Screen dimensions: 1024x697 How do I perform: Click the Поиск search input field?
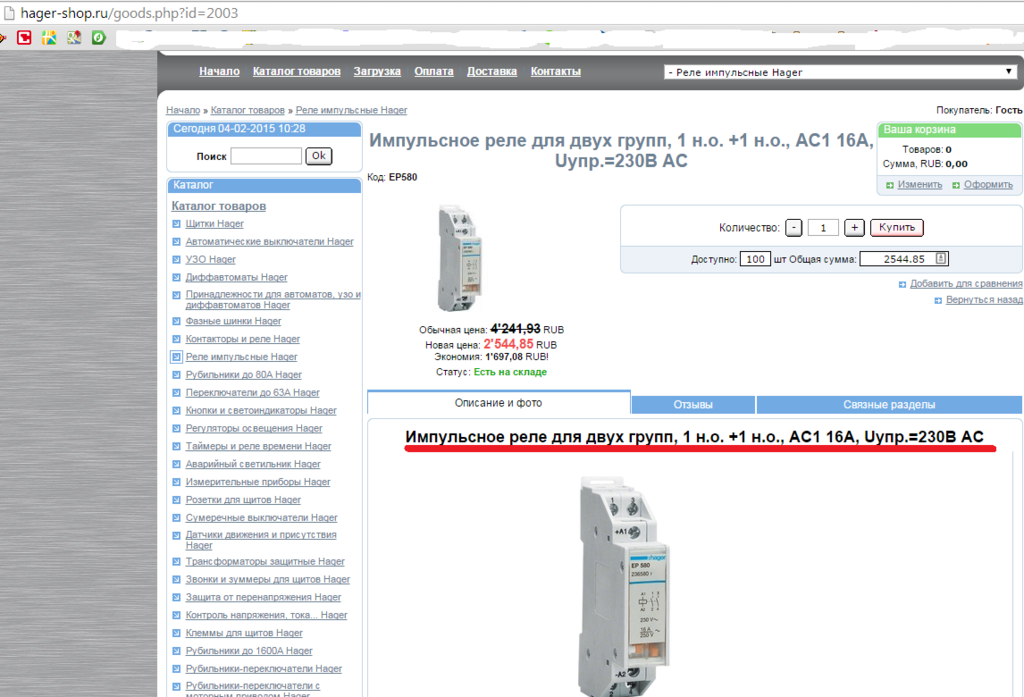266,156
